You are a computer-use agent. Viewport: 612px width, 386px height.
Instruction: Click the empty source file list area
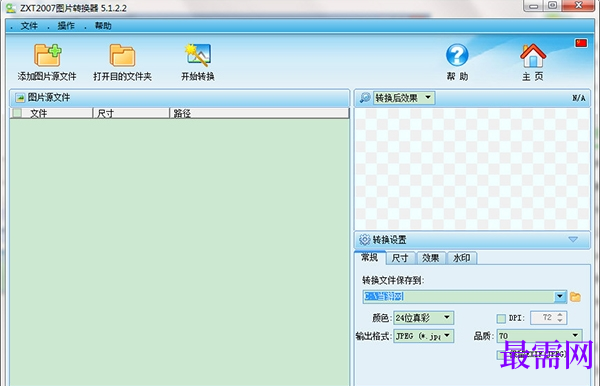pyautogui.click(x=180, y=252)
